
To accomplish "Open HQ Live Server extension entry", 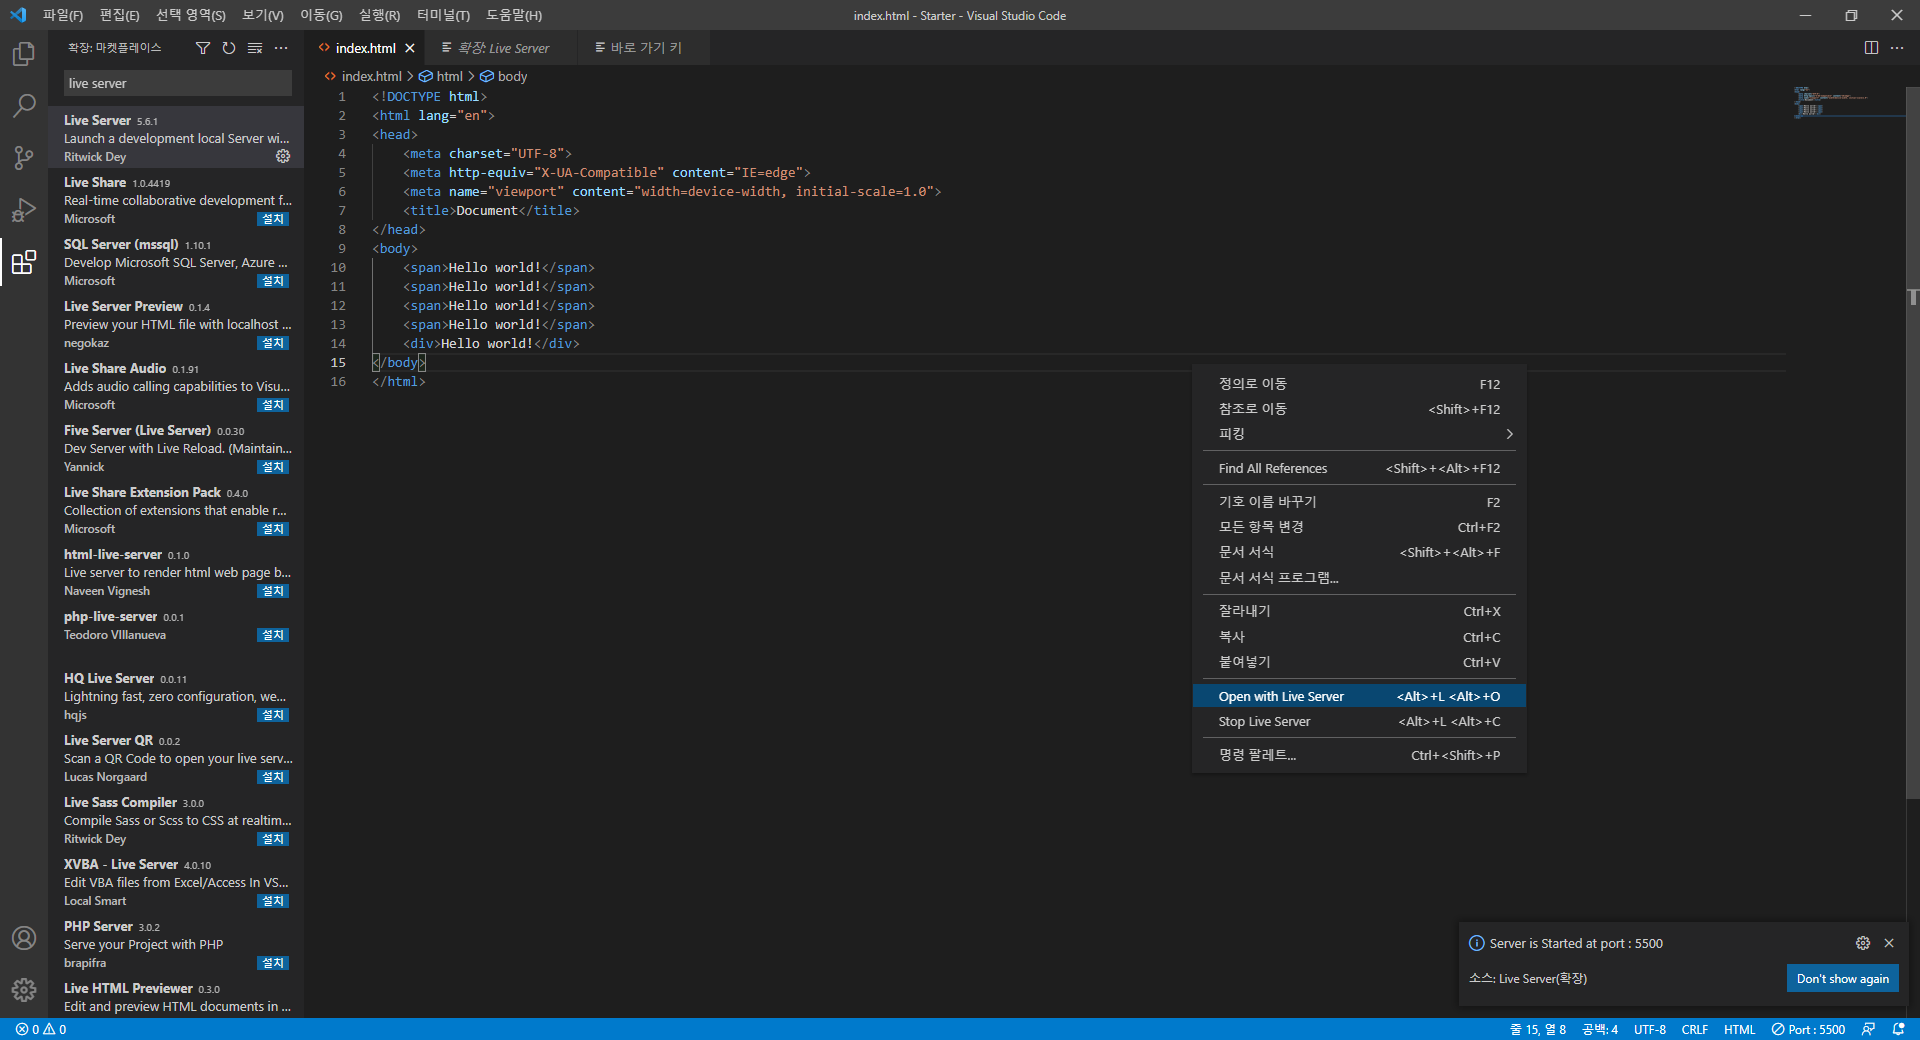I will click(x=176, y=696).
